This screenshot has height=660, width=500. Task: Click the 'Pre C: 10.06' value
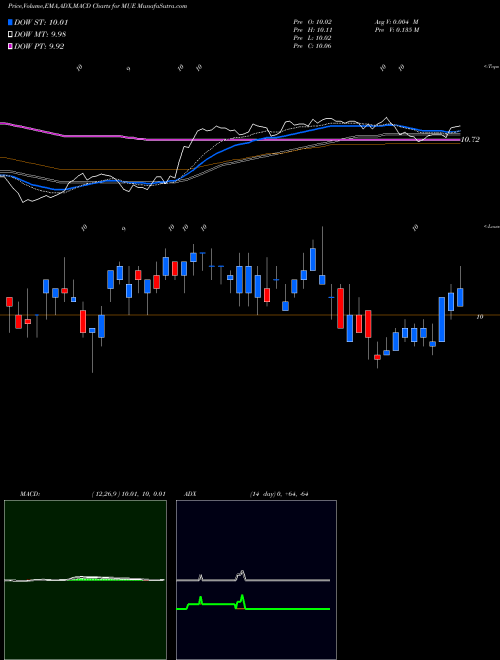click(312, 46)
